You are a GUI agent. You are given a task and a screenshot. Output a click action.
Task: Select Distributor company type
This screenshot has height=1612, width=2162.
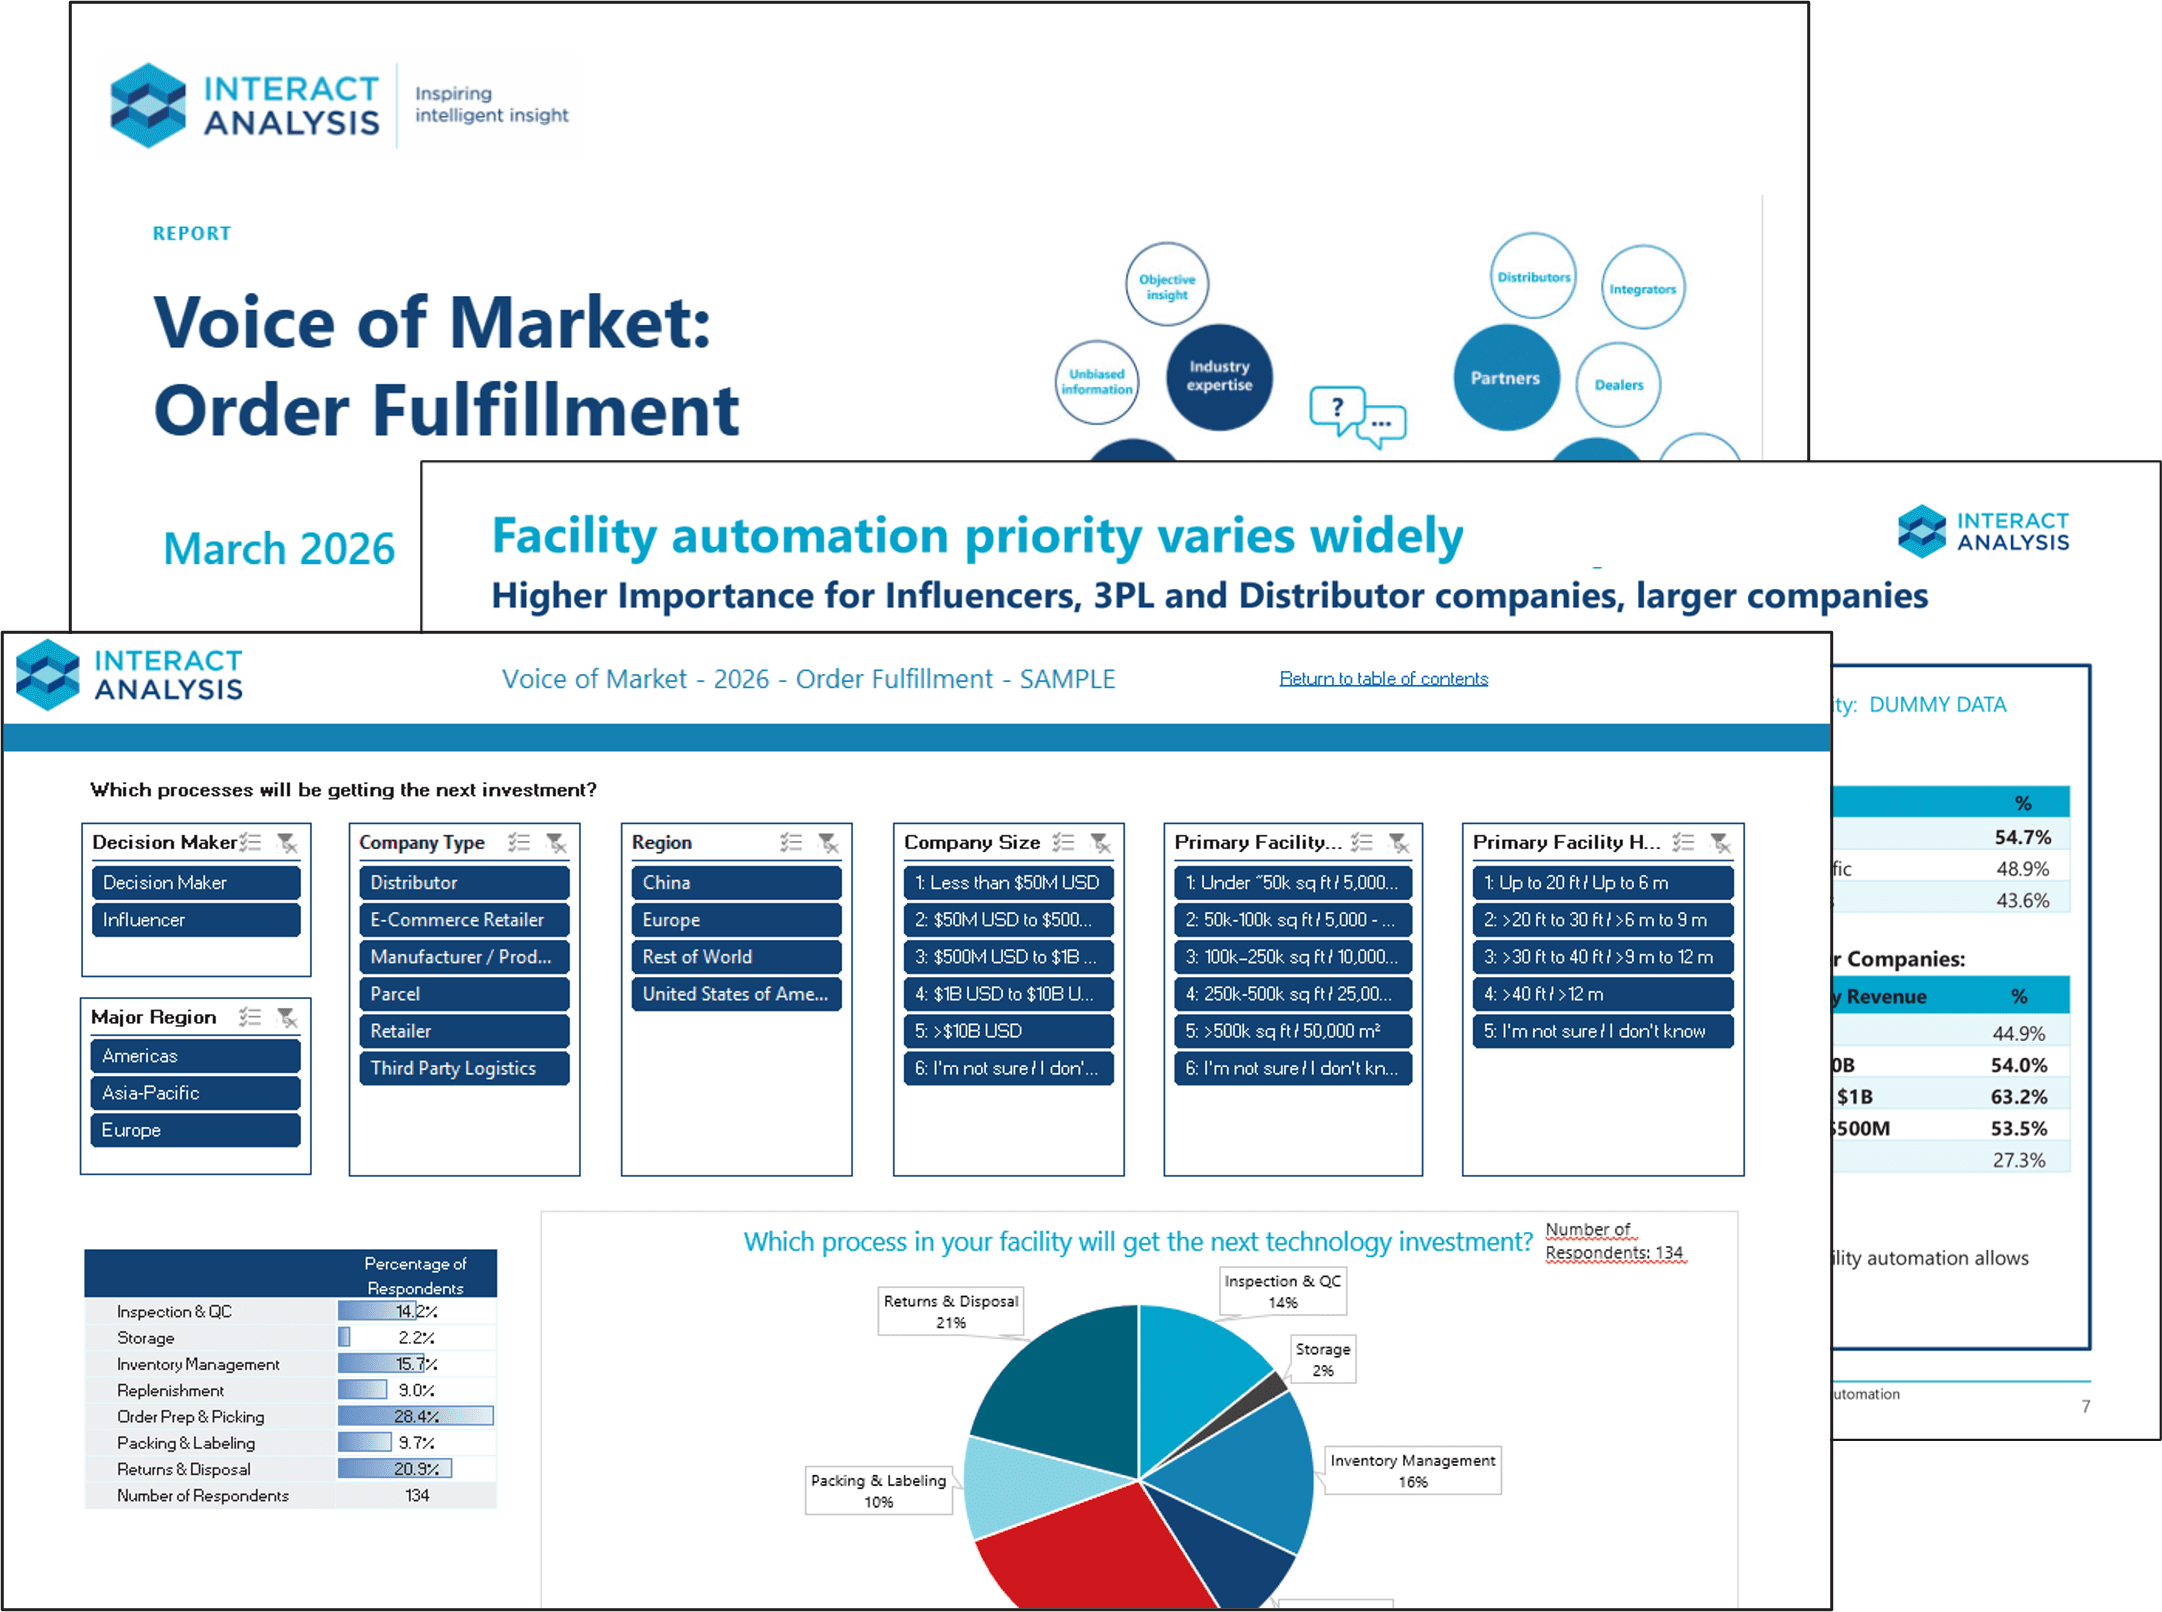pyautogui.click(x=464, y=883)
